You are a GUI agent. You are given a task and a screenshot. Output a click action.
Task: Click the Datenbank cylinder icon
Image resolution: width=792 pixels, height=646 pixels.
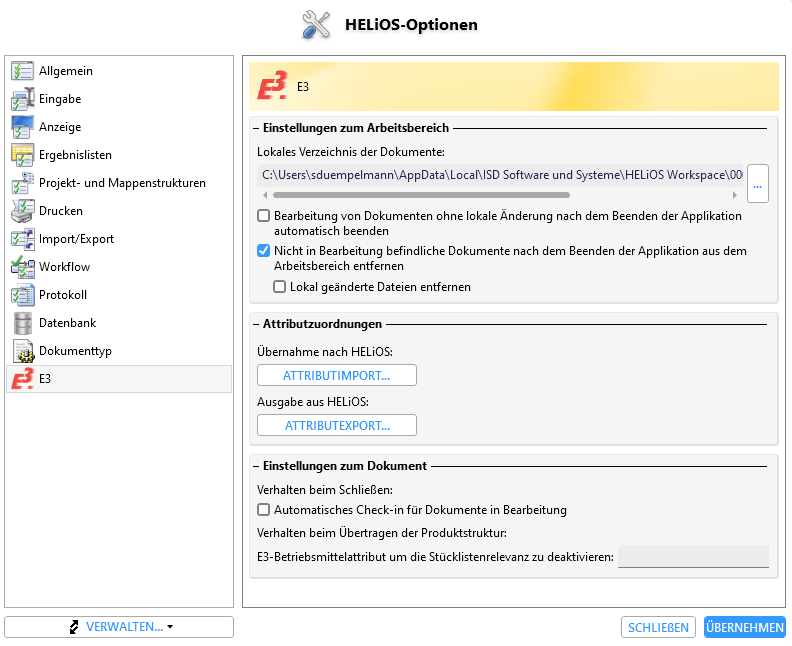(x=22, y=323)
